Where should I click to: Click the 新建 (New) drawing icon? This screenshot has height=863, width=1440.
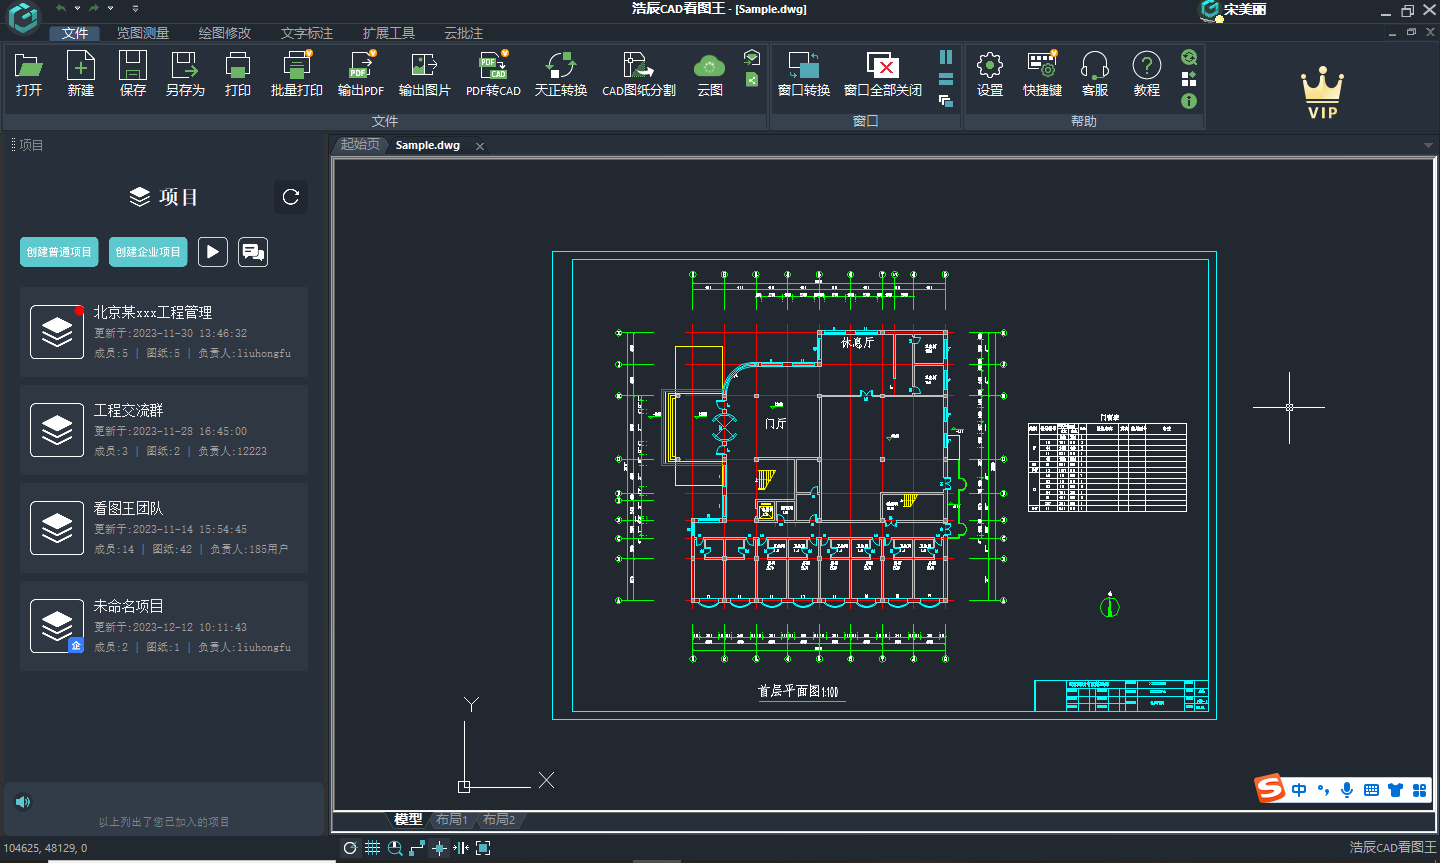click(81, 74)
